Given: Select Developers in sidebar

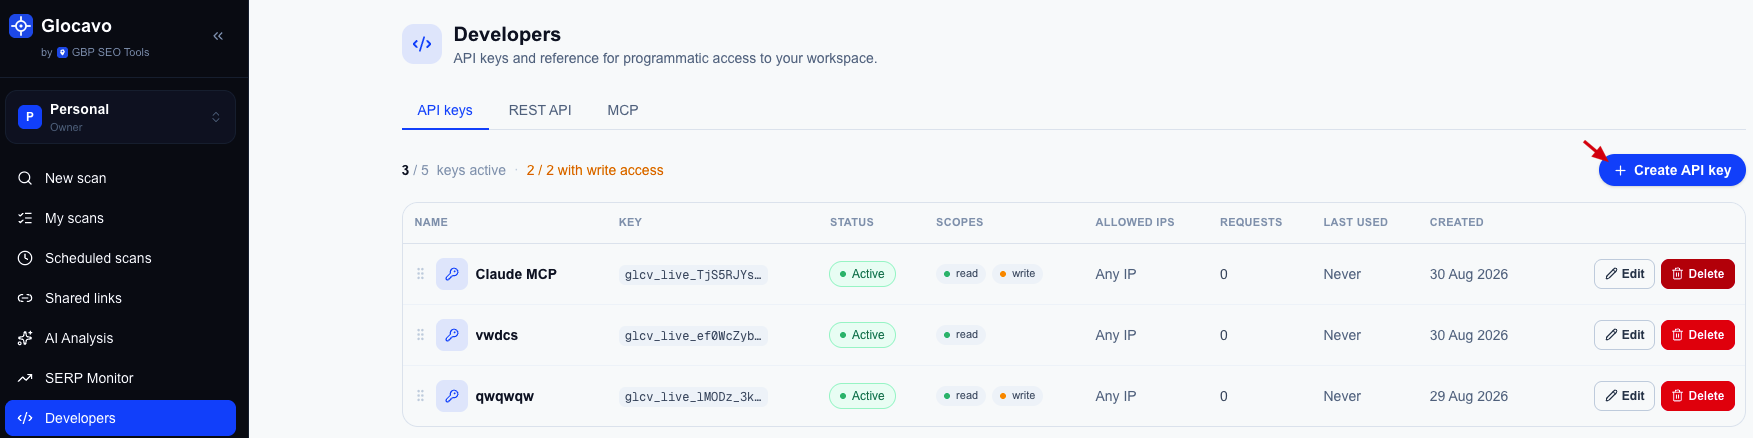Looking at the screenshot, I should pyautogui.click(x=121, y=418).
